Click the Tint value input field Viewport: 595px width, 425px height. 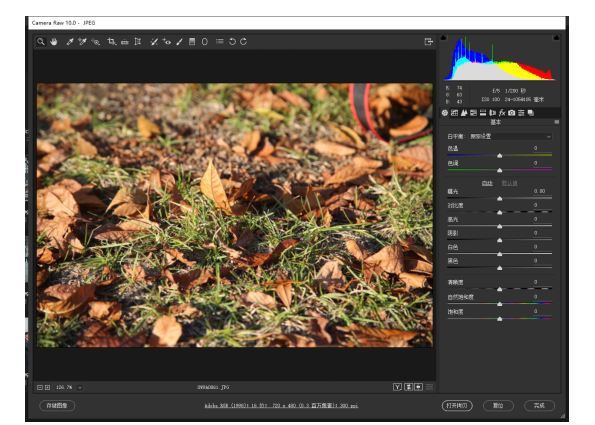[541, 163]
